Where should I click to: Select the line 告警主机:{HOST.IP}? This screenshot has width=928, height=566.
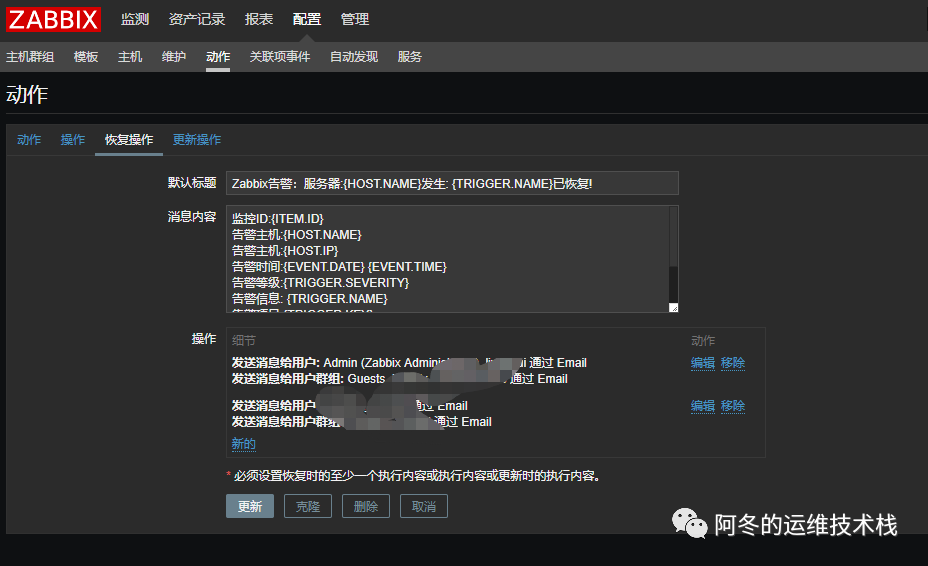(x=285, y=251)
